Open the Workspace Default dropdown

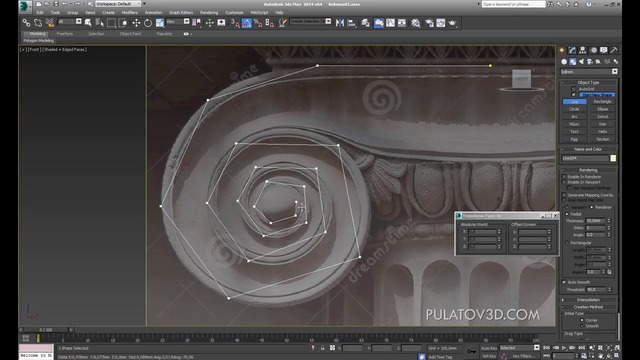pos(119,4)
